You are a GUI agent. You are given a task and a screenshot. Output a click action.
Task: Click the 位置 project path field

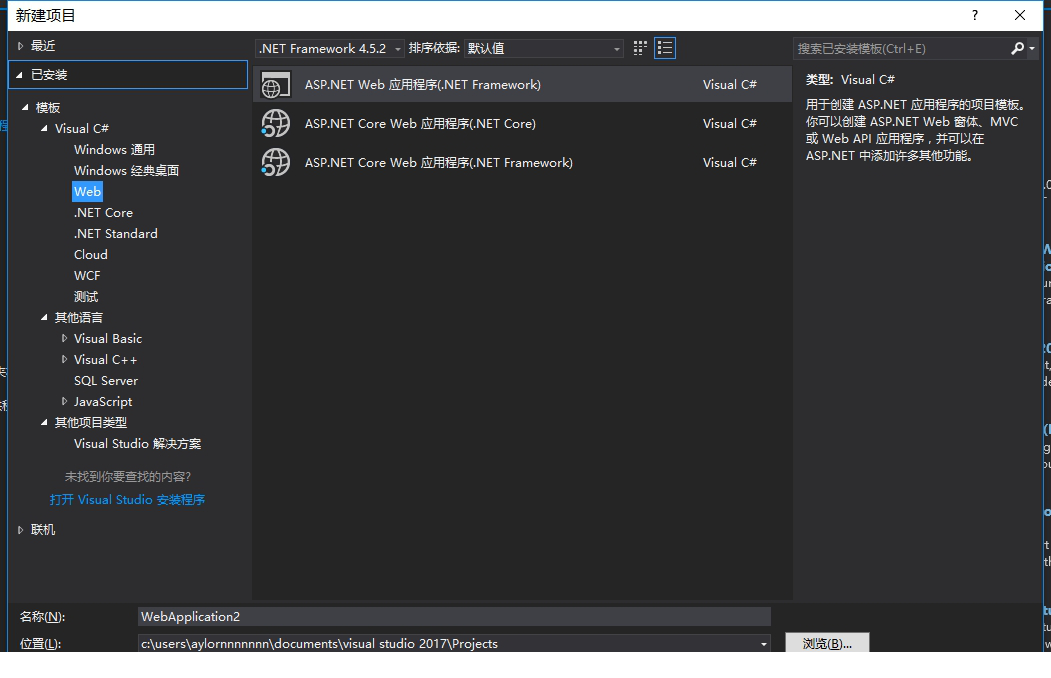point(447,644)
